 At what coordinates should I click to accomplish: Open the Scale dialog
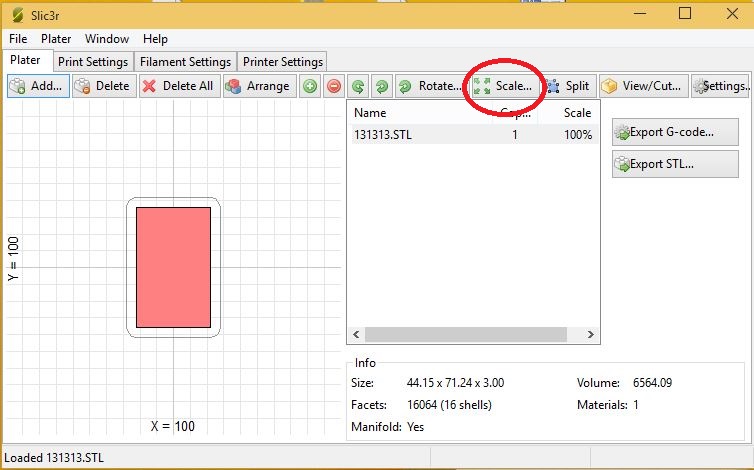(503, 86)
